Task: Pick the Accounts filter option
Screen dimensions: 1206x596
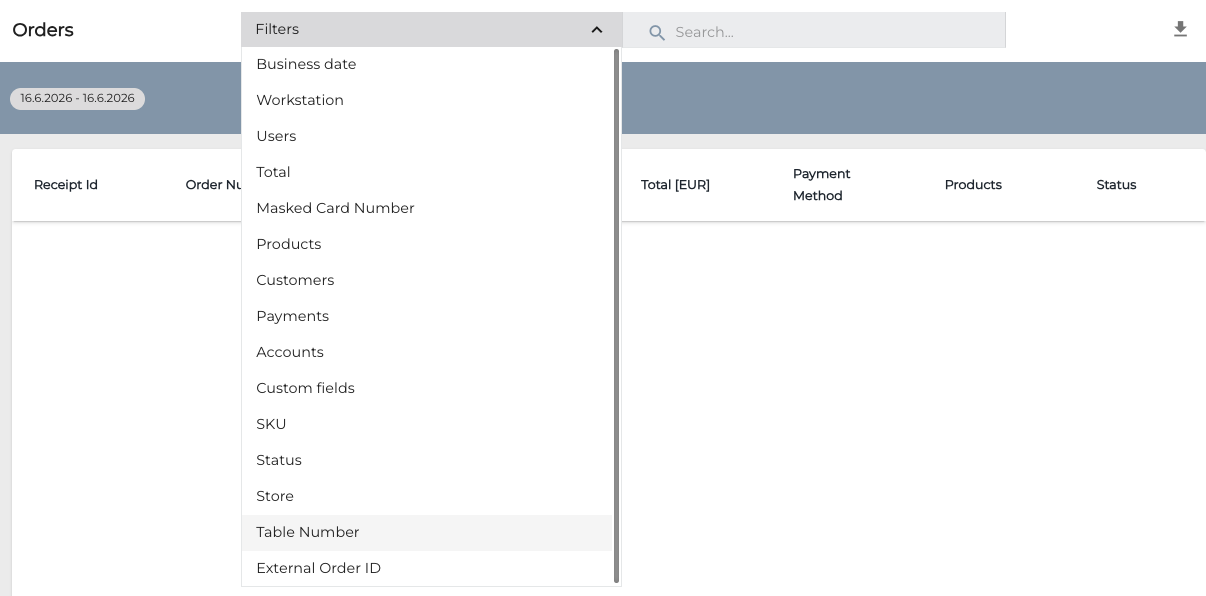Action: 427,352
